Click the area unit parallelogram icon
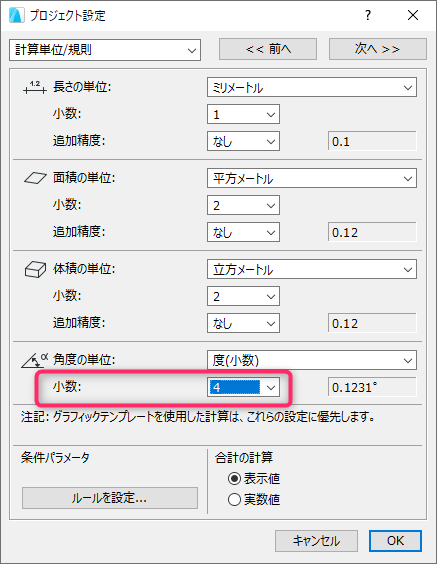This screenshot has height=564, width=437. click(x=35, y=178)
